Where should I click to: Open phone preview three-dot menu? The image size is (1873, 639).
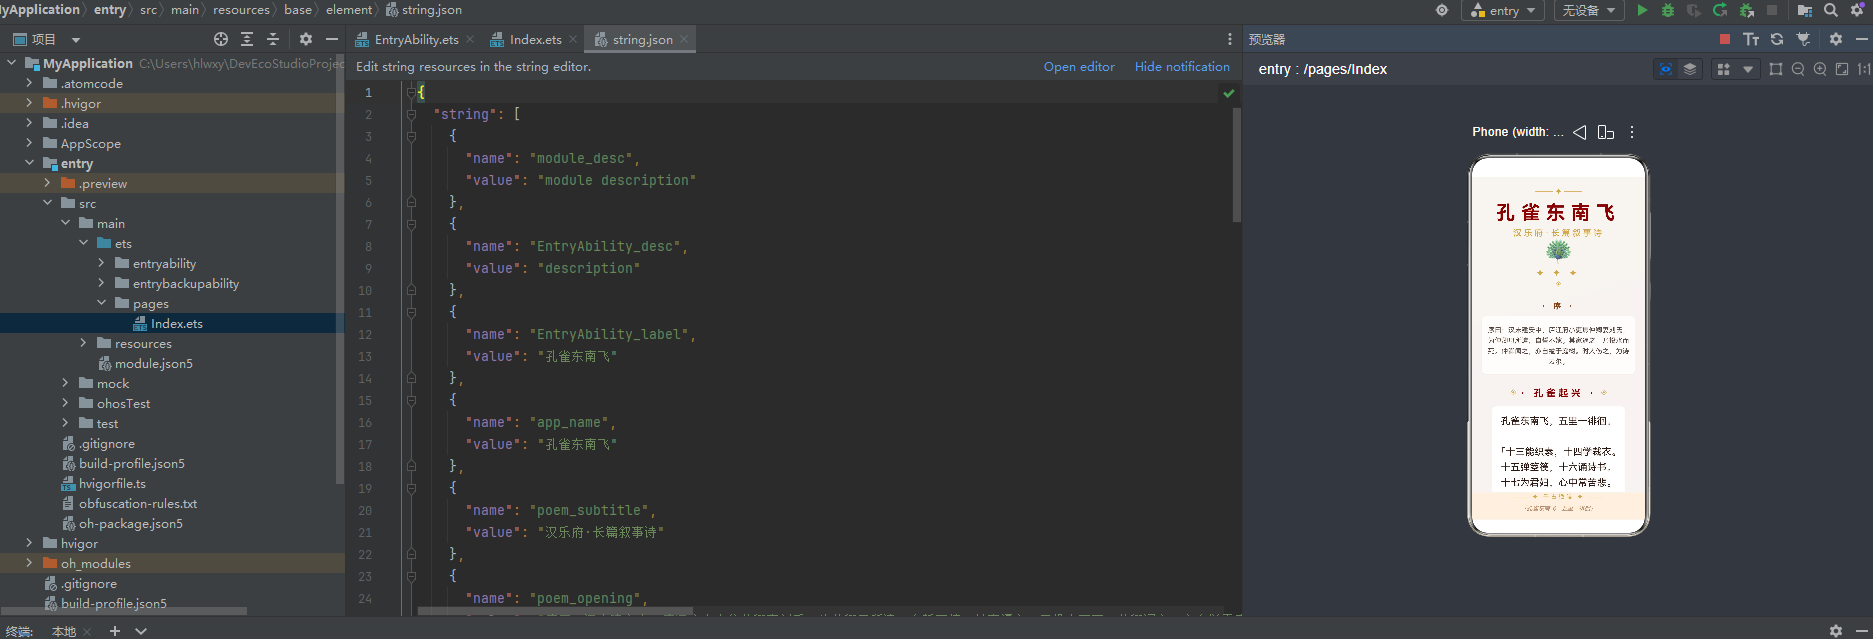(1632, 132)
